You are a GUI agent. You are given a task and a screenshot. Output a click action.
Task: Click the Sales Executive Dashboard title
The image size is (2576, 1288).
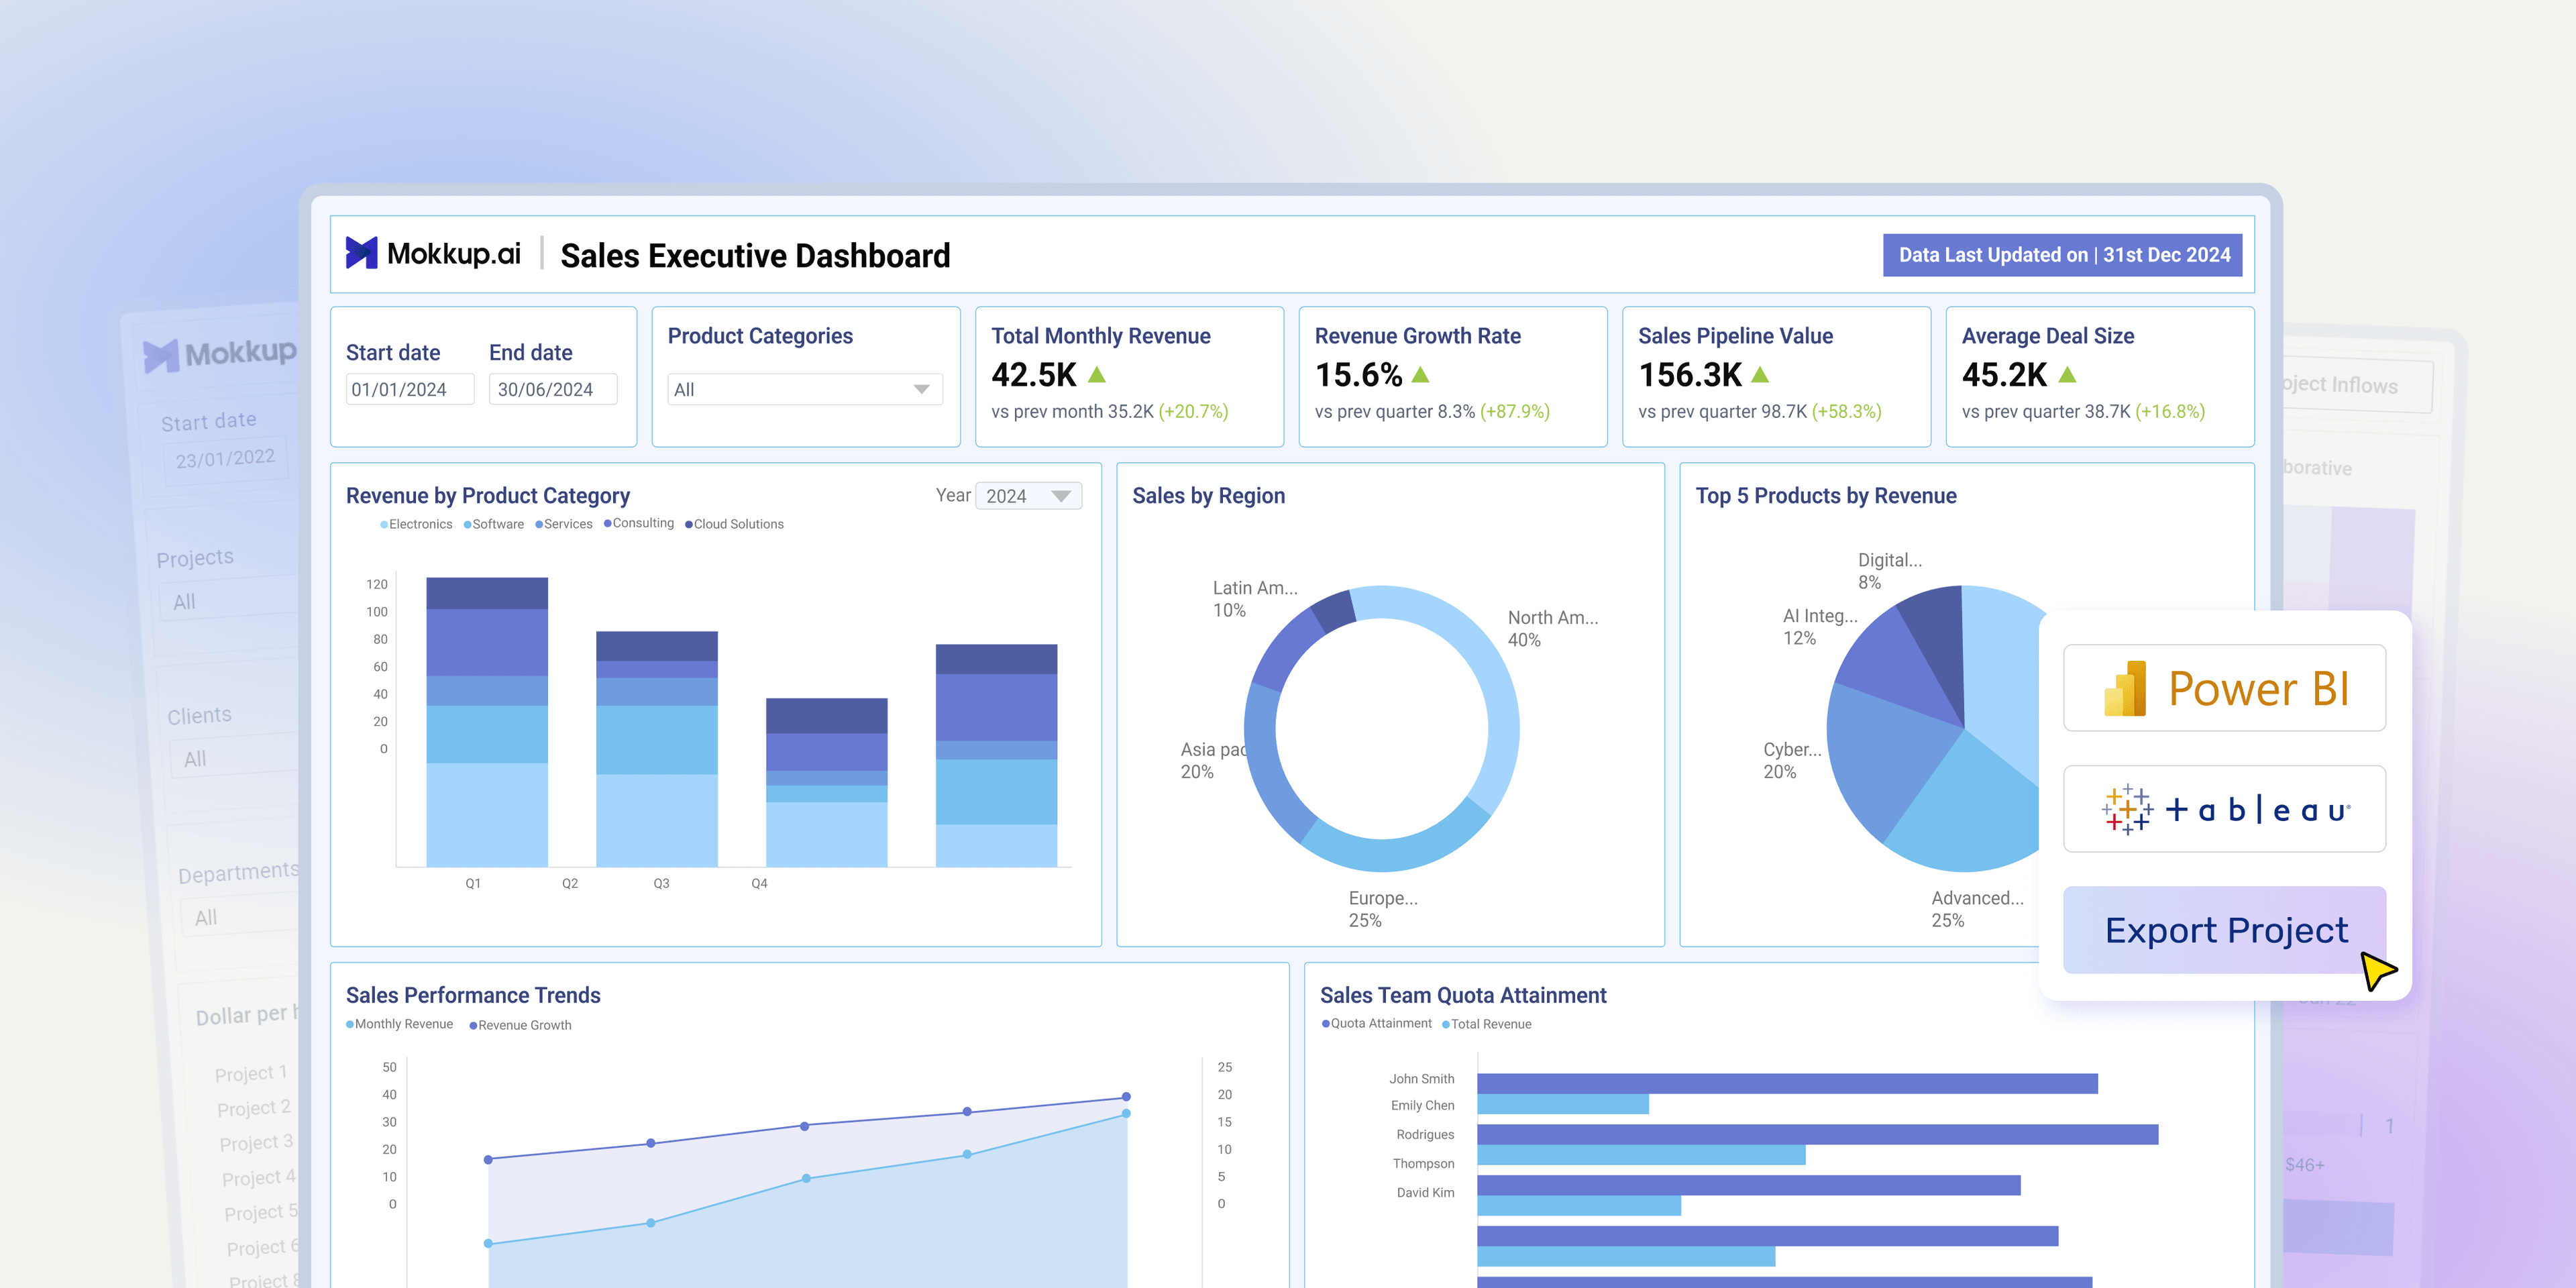coord(755,256)
